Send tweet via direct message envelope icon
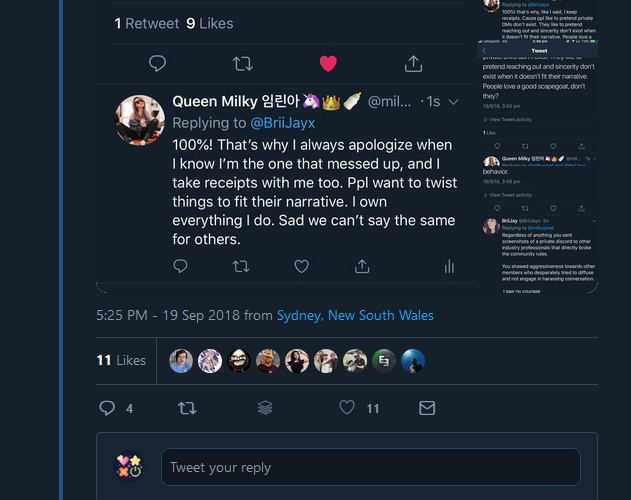Image resolution: width=631 pixels, height=500 pixels. point(427,408)
